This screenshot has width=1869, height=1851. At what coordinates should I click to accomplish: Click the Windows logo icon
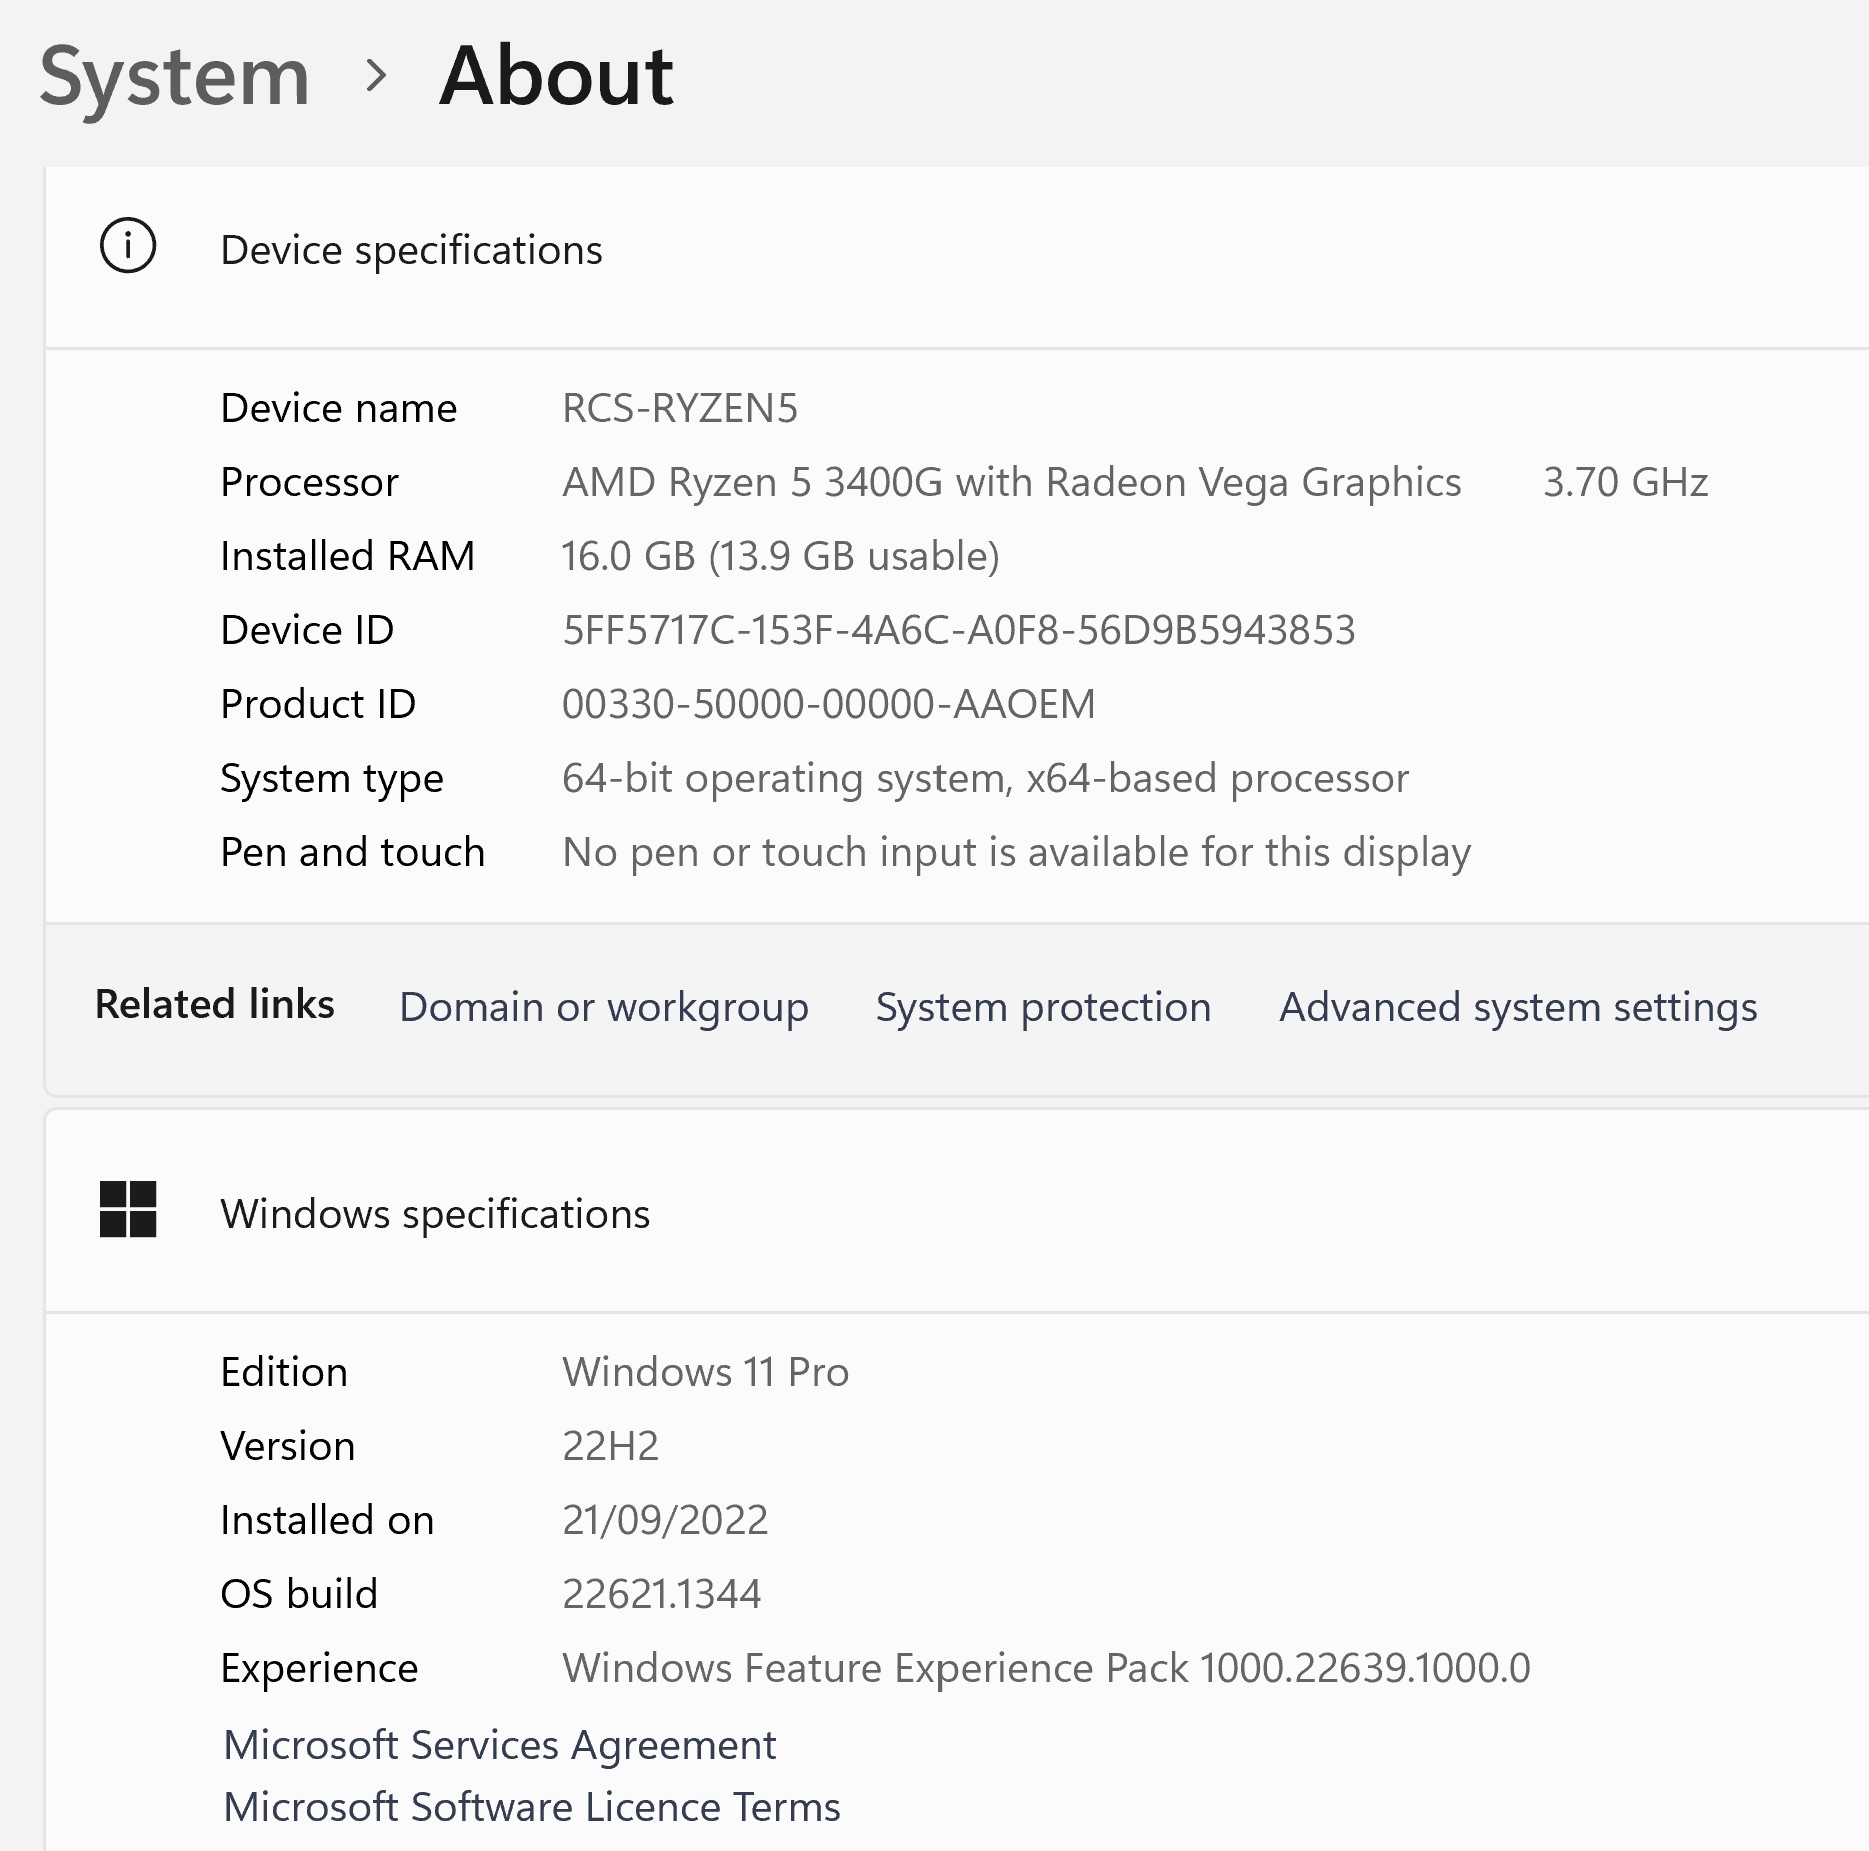128,1209
